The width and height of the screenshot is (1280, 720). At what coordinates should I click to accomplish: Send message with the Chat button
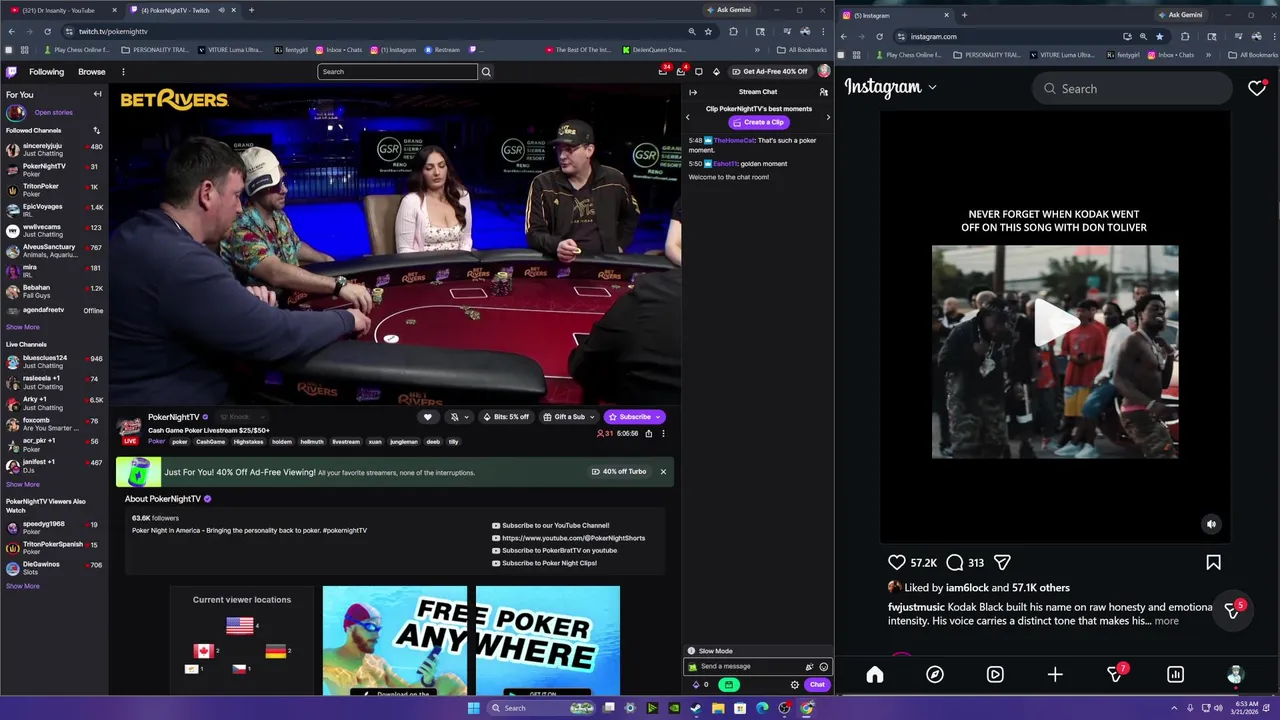point(817,685)
